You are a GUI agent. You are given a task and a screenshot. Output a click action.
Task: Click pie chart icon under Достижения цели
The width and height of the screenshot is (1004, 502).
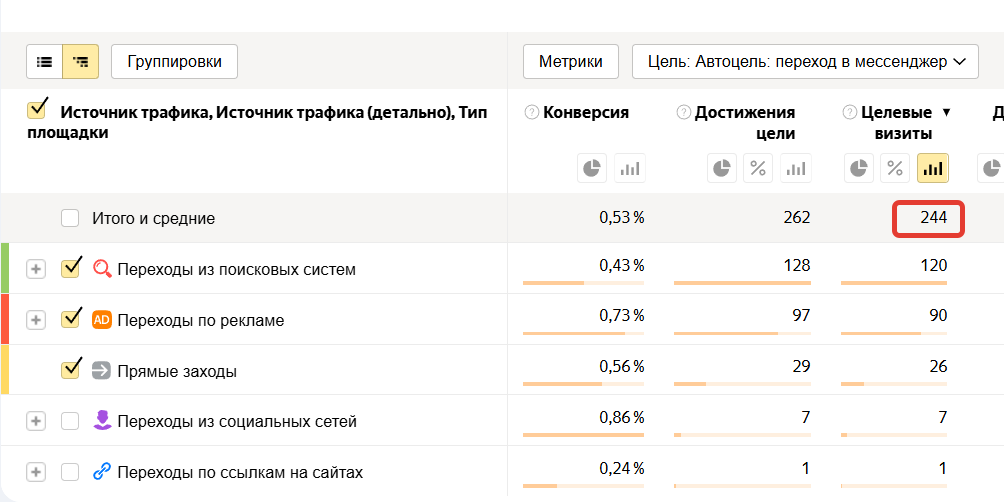point(721,168)
